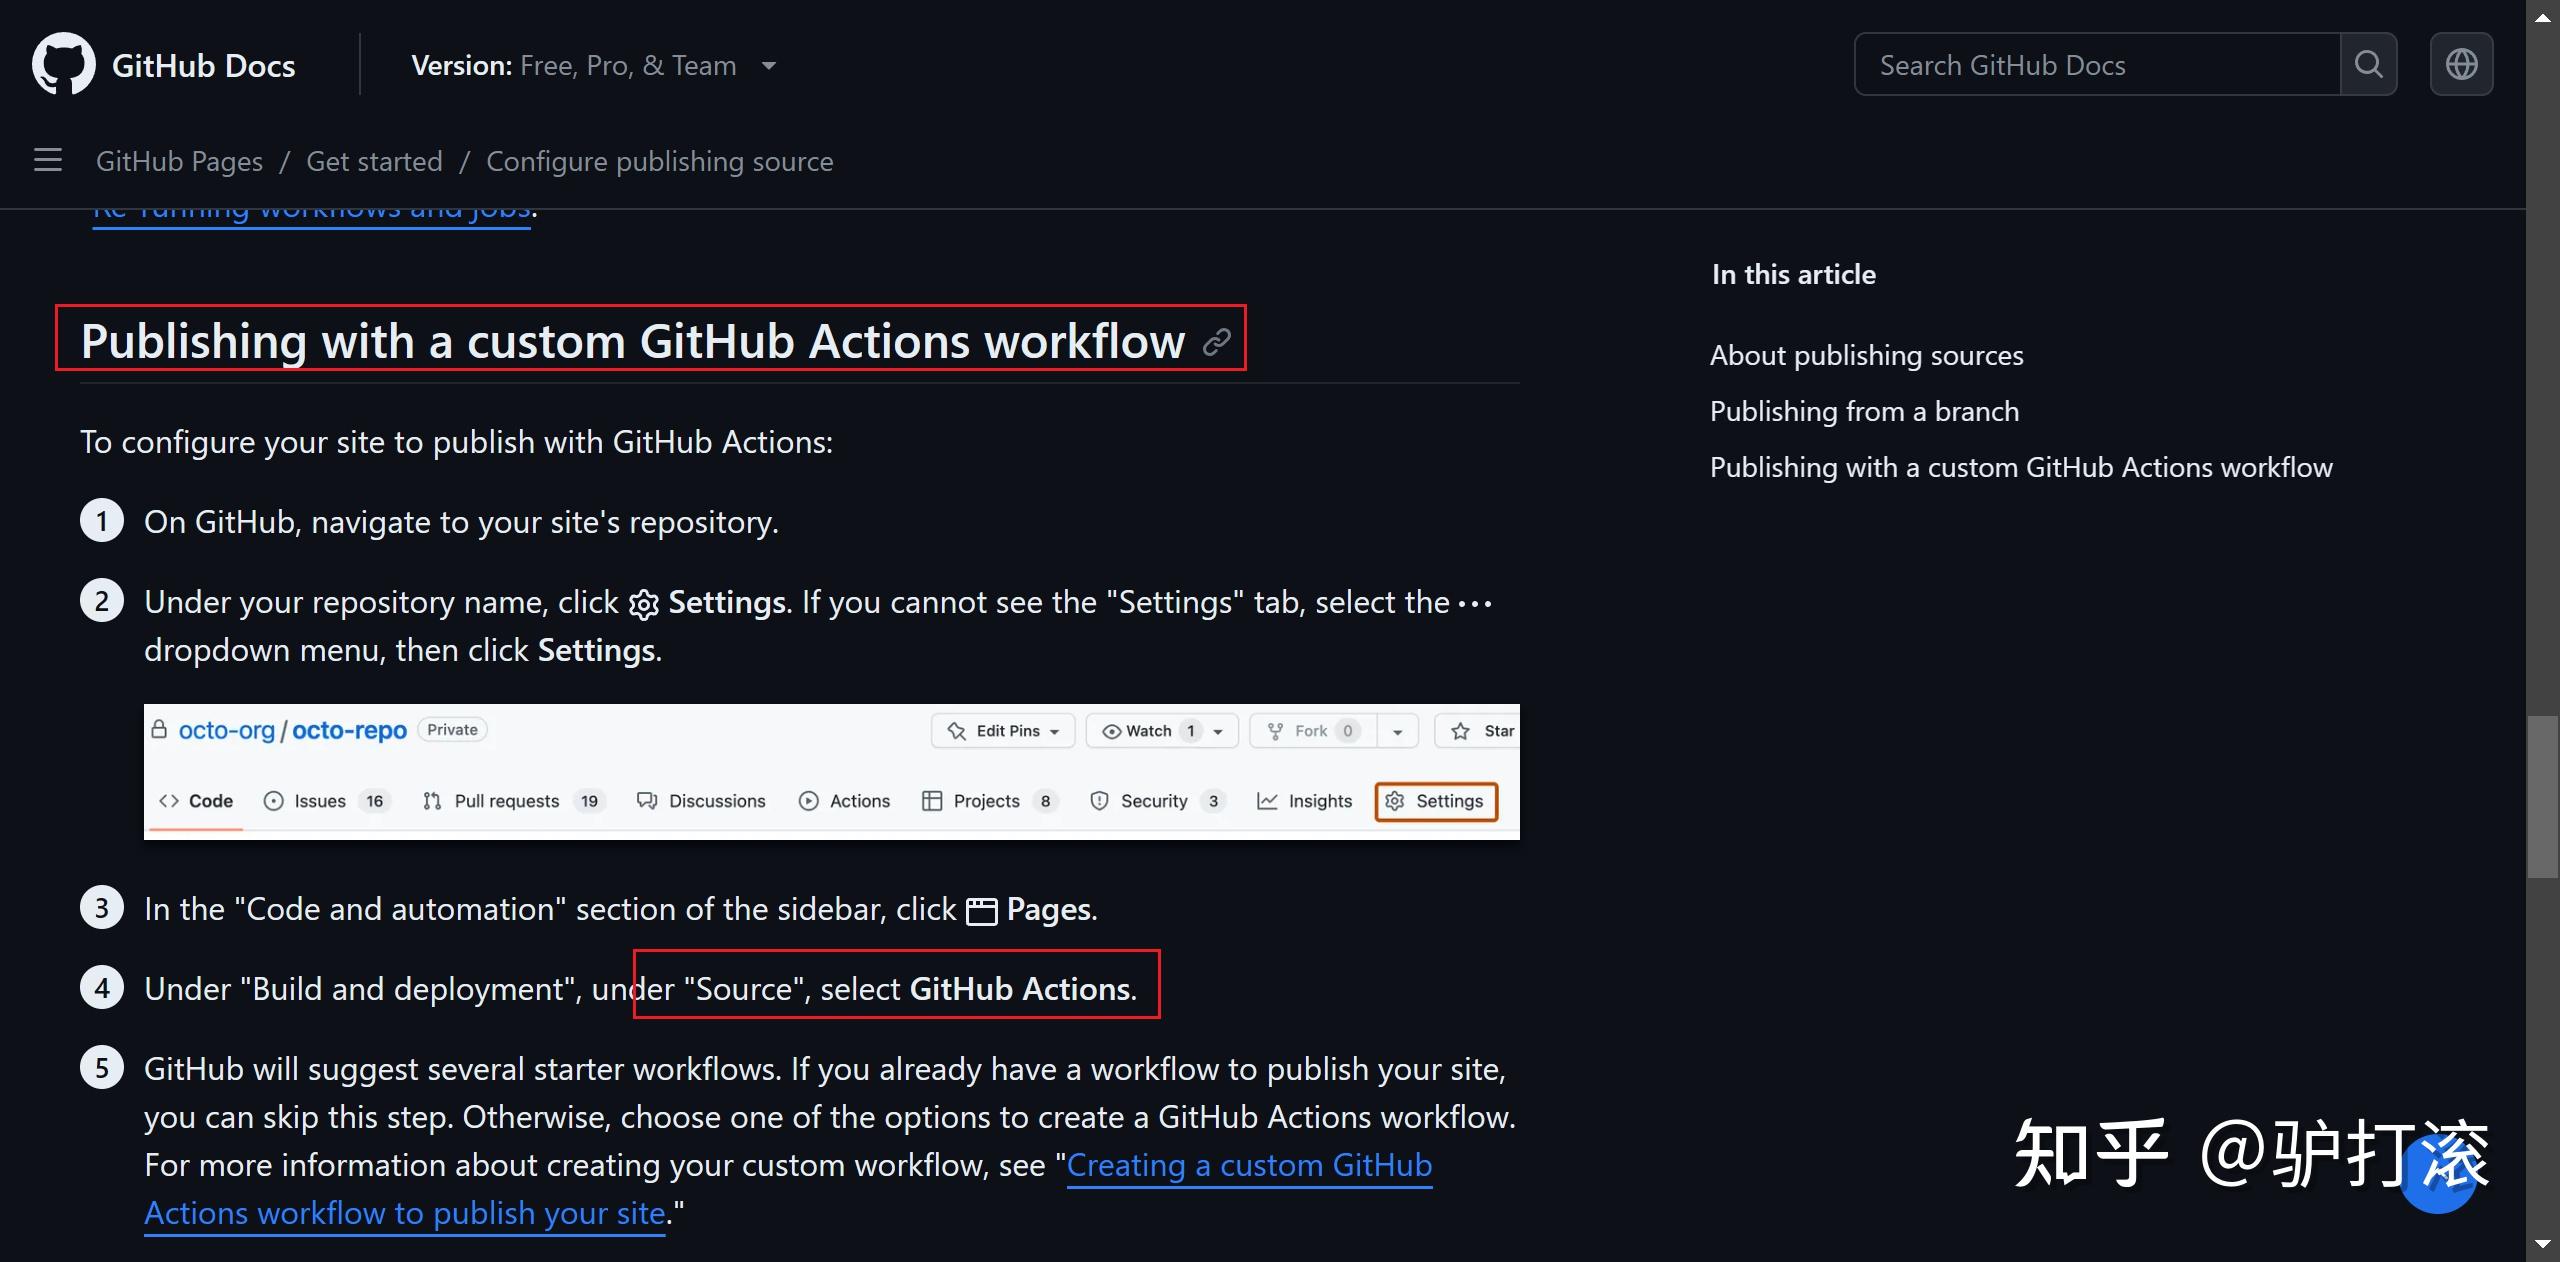Click the Star button in repo screenshot

coord(1482,731)
